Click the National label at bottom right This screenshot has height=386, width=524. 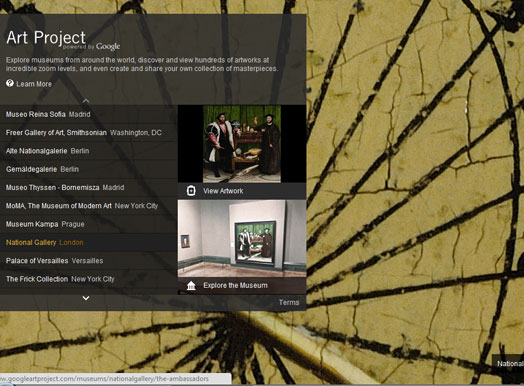point(510,364)
